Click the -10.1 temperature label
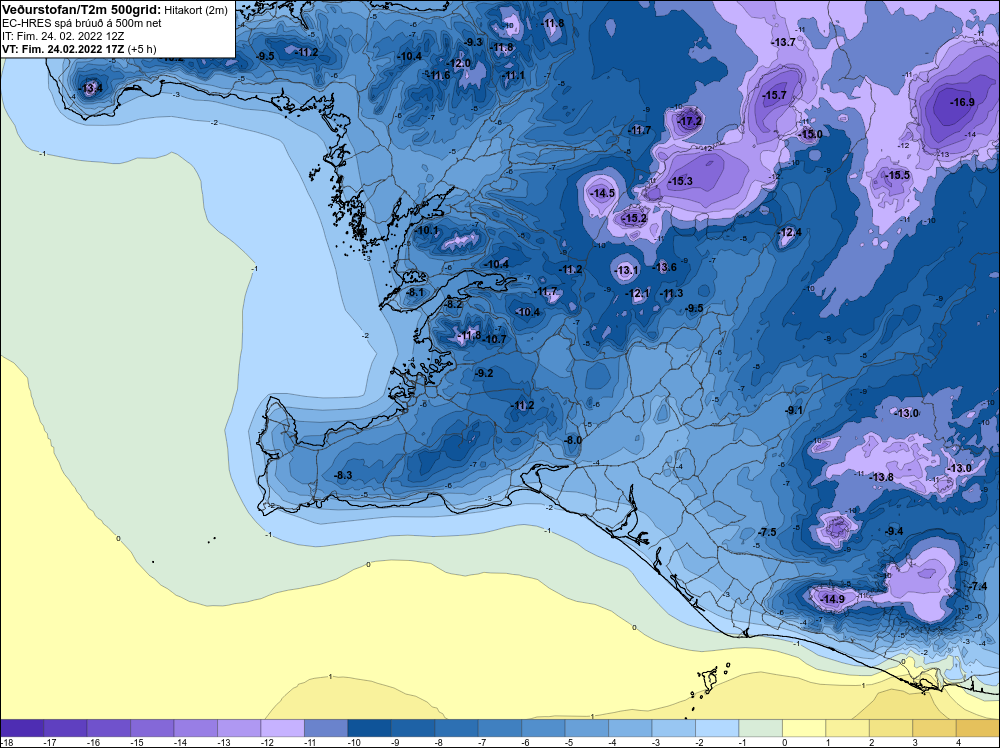 [x=427, y=230]
